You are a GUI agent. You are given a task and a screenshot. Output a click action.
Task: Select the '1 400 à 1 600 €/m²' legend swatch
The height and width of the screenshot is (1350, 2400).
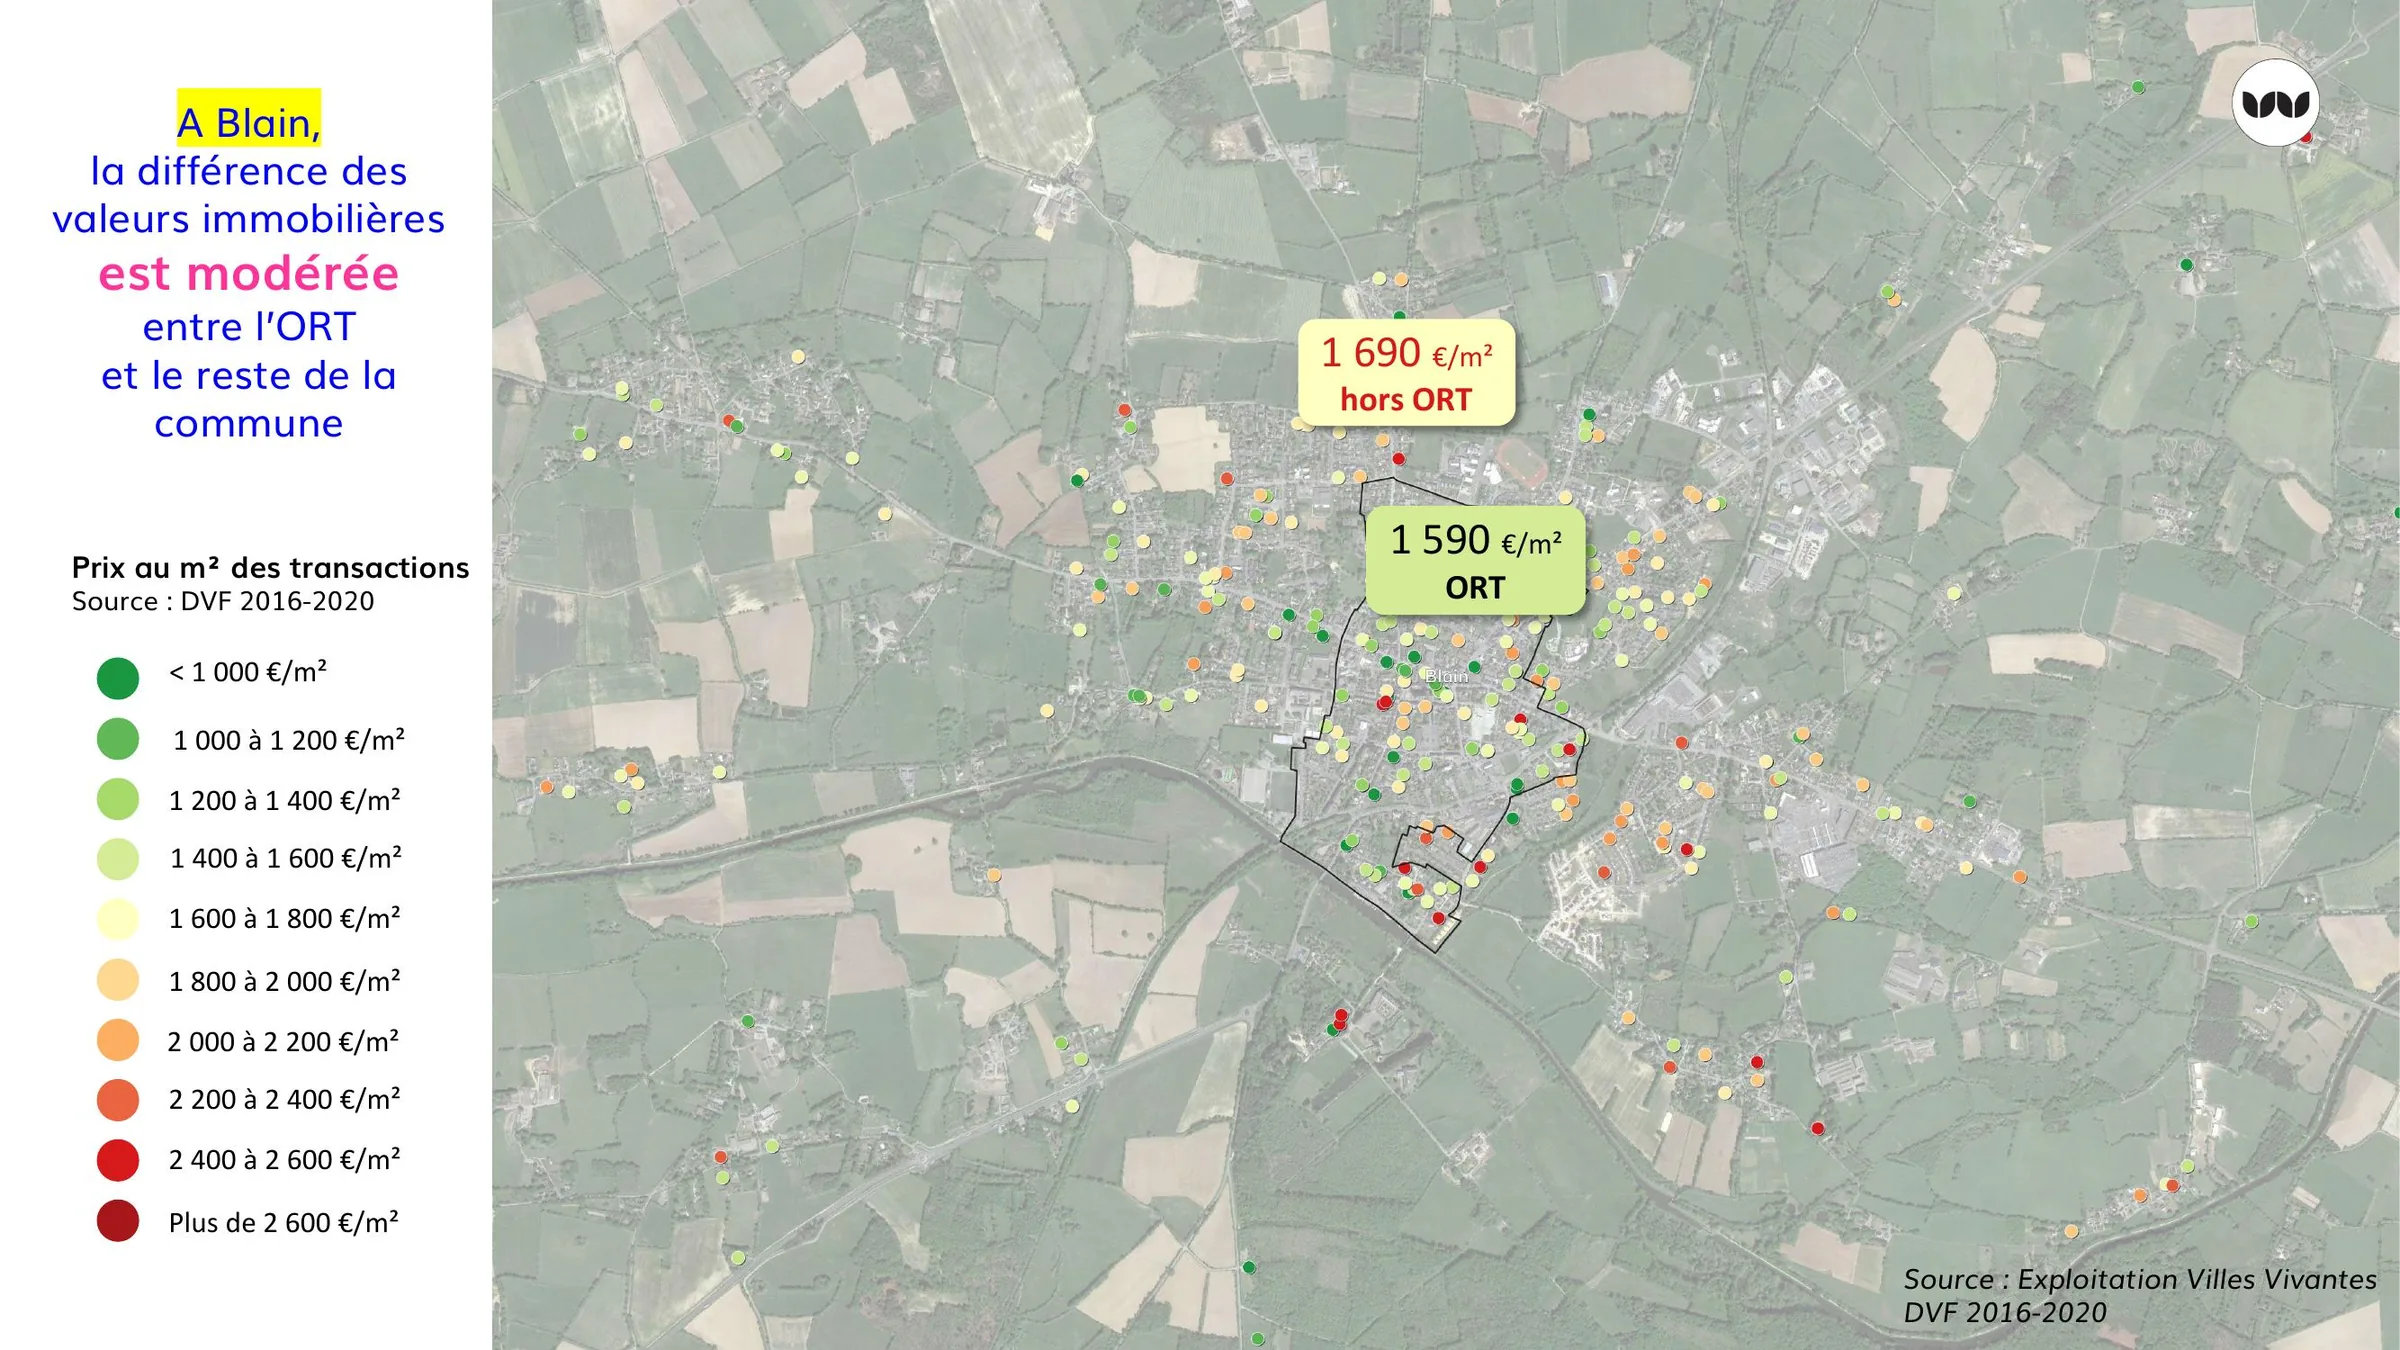coord(118,859)
